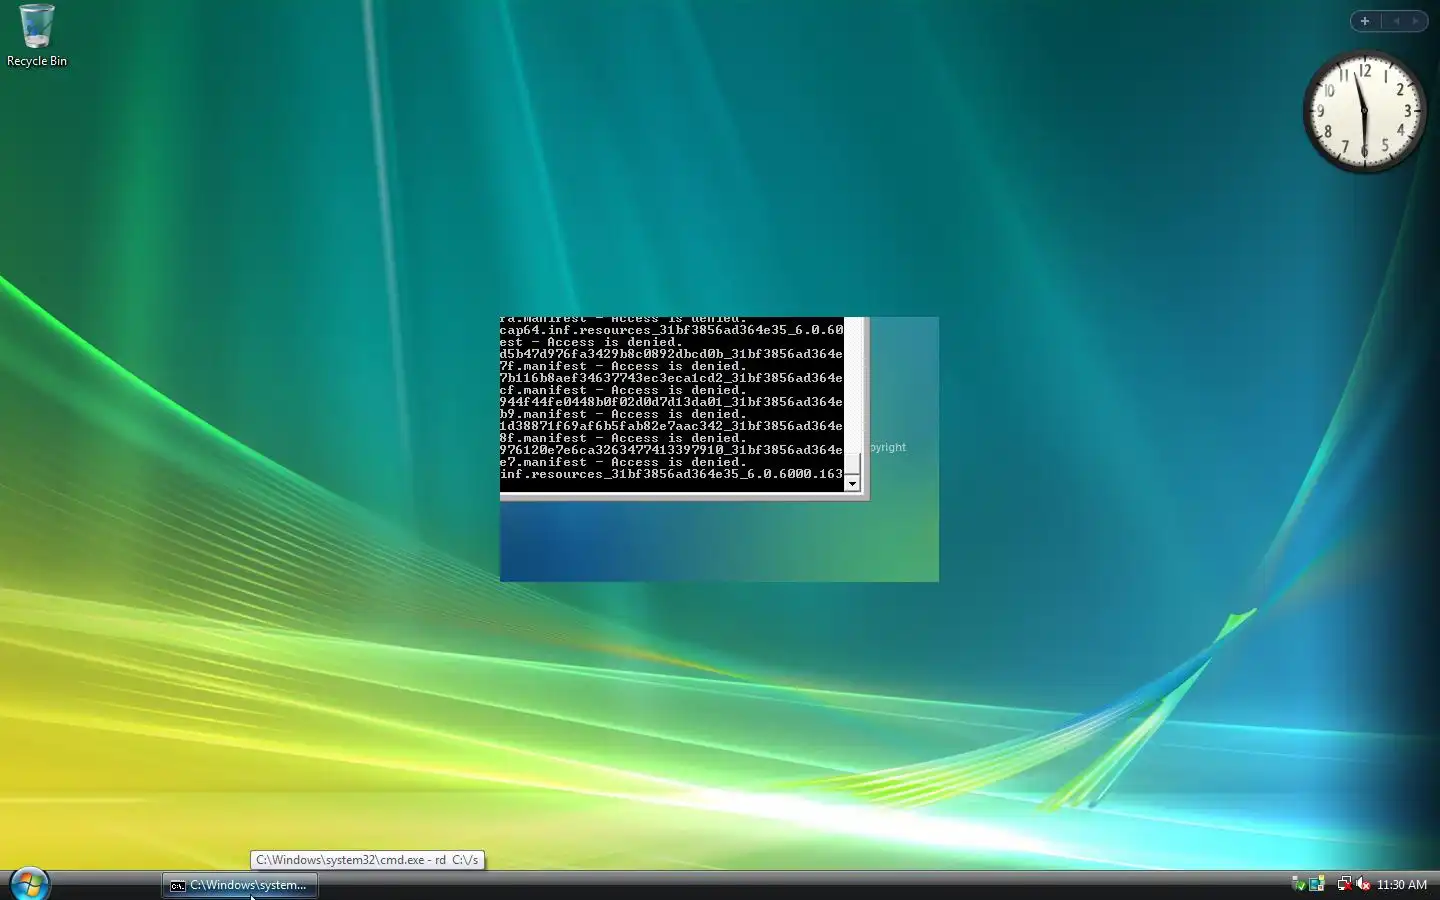Click the analog clock gadget
The height and width of the screenshot is (900, 1440).
click(x=1365, y=111)
